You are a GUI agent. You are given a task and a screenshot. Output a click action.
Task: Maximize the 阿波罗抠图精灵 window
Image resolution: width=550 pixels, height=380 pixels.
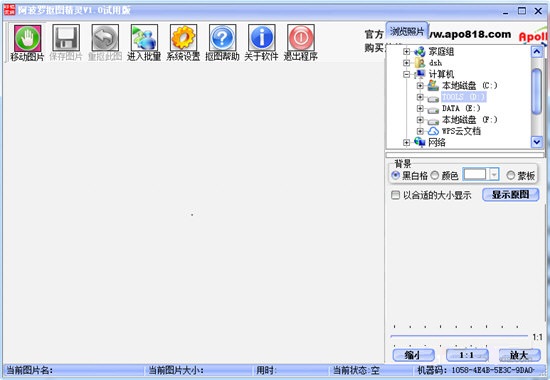(522, 11)
